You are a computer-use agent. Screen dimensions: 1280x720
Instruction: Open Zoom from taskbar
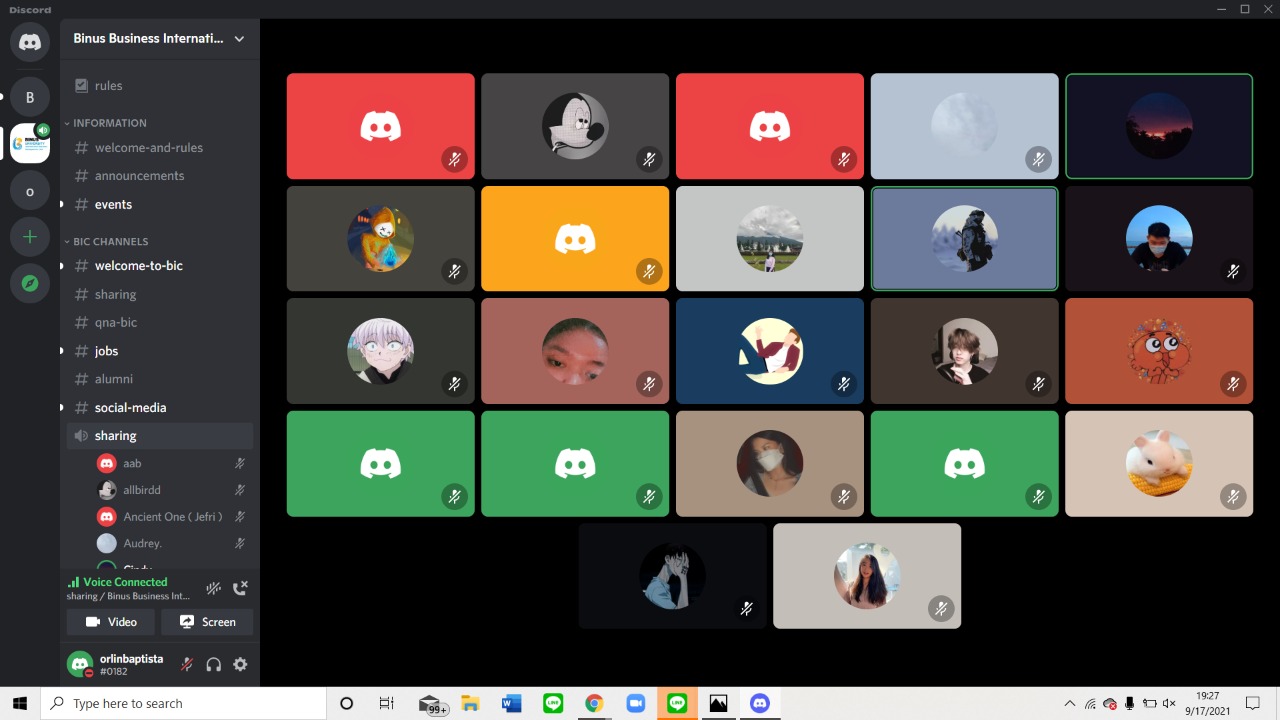pyautogui.click(x=635, y=704)
